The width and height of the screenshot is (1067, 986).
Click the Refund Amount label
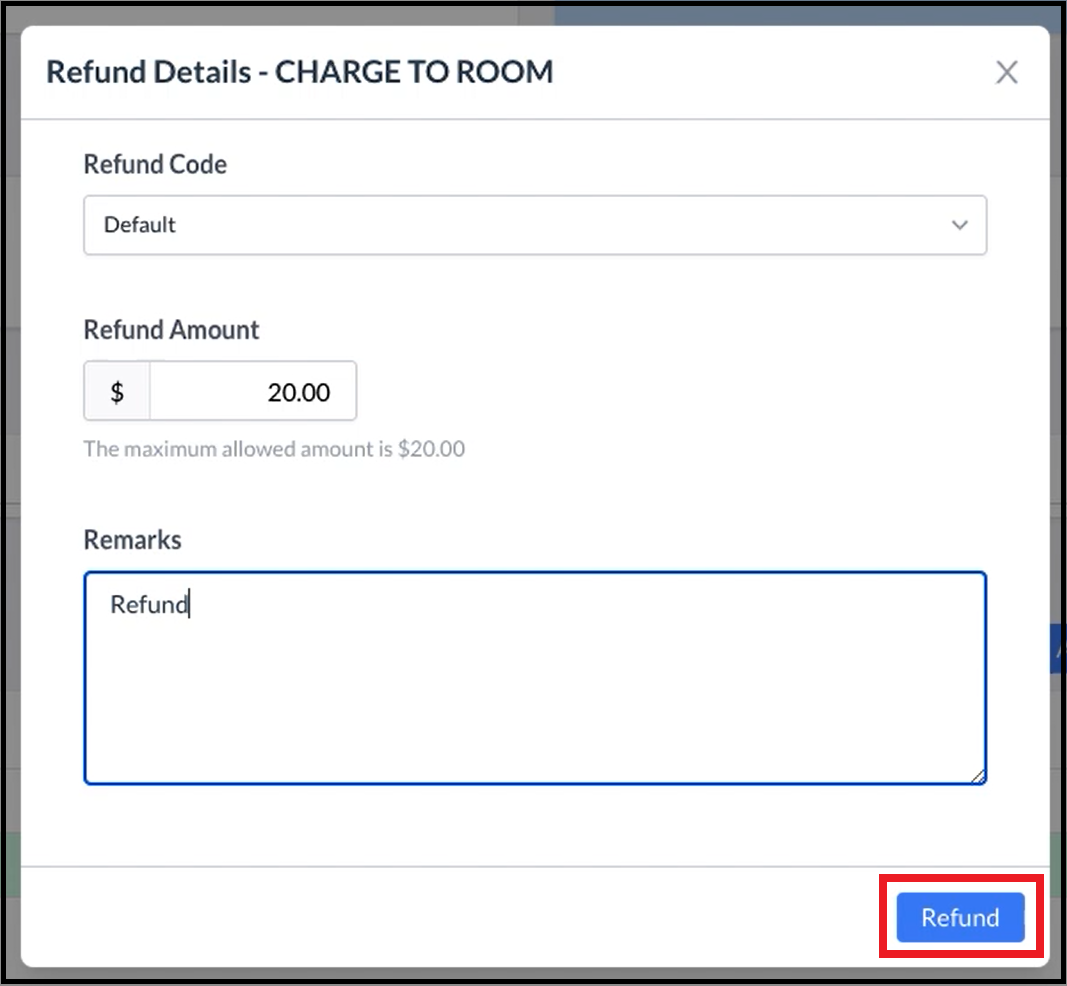170,330
